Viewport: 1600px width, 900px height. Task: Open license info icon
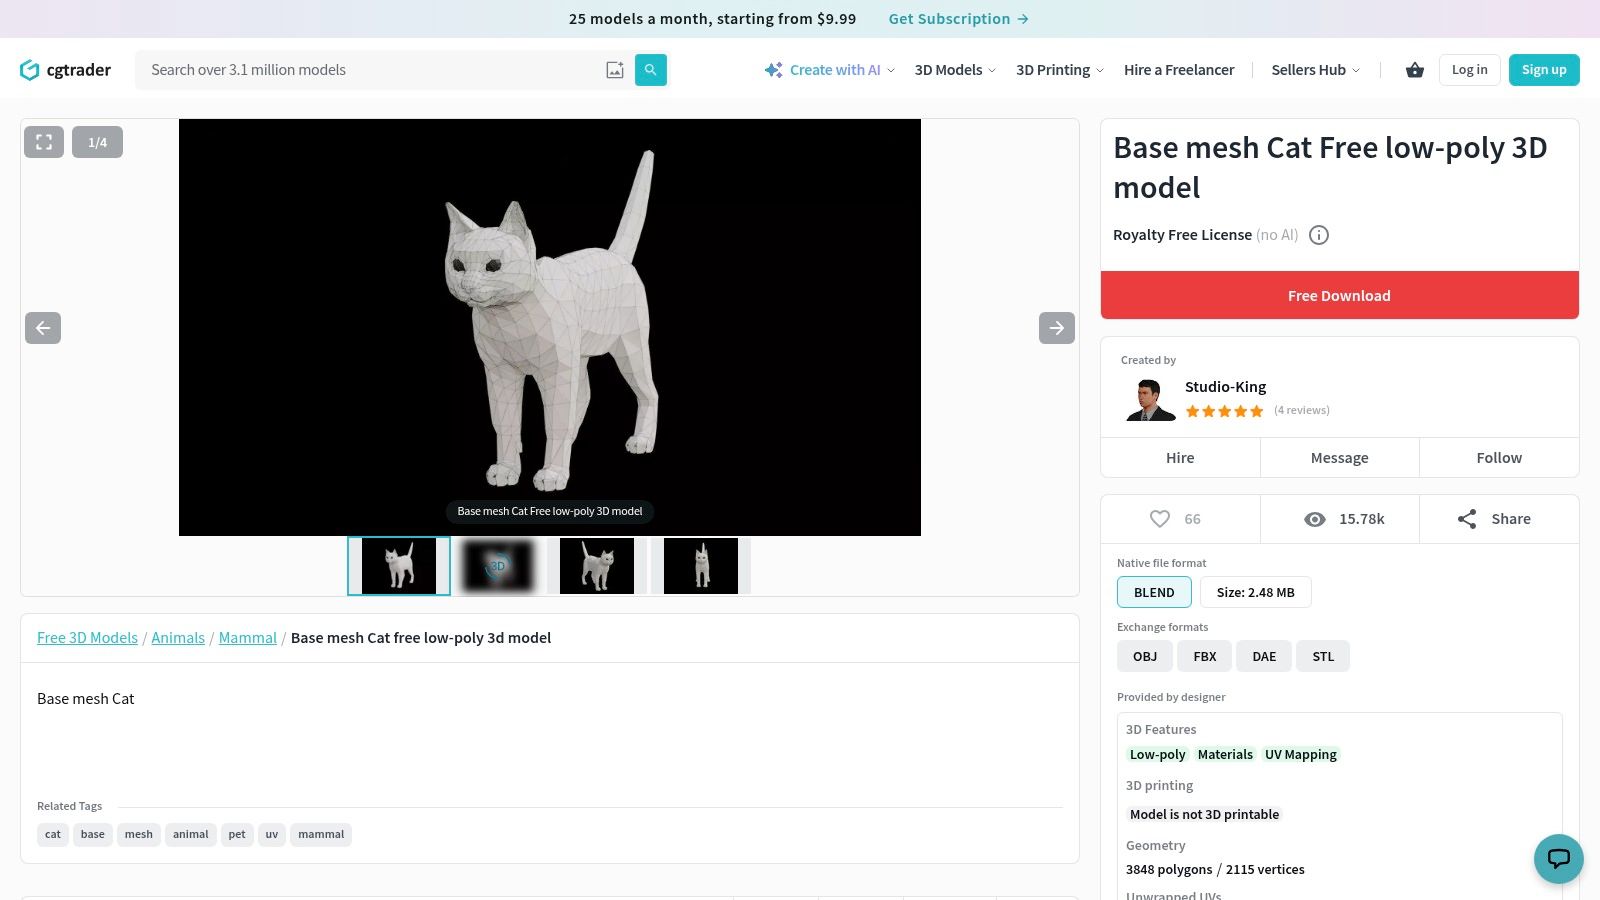[x=1319, y=235]
